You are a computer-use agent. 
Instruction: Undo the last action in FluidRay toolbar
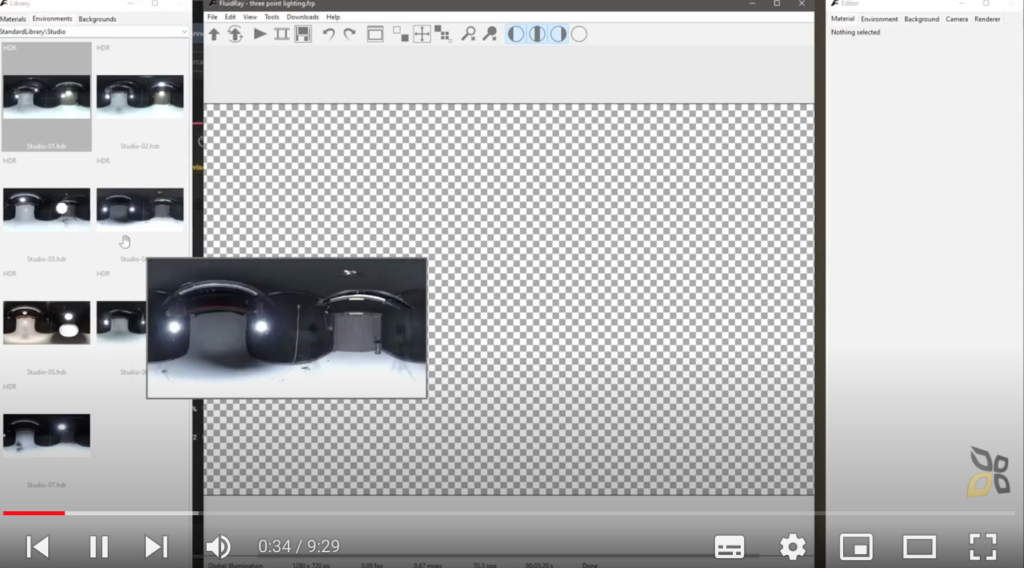pos(328,34)
